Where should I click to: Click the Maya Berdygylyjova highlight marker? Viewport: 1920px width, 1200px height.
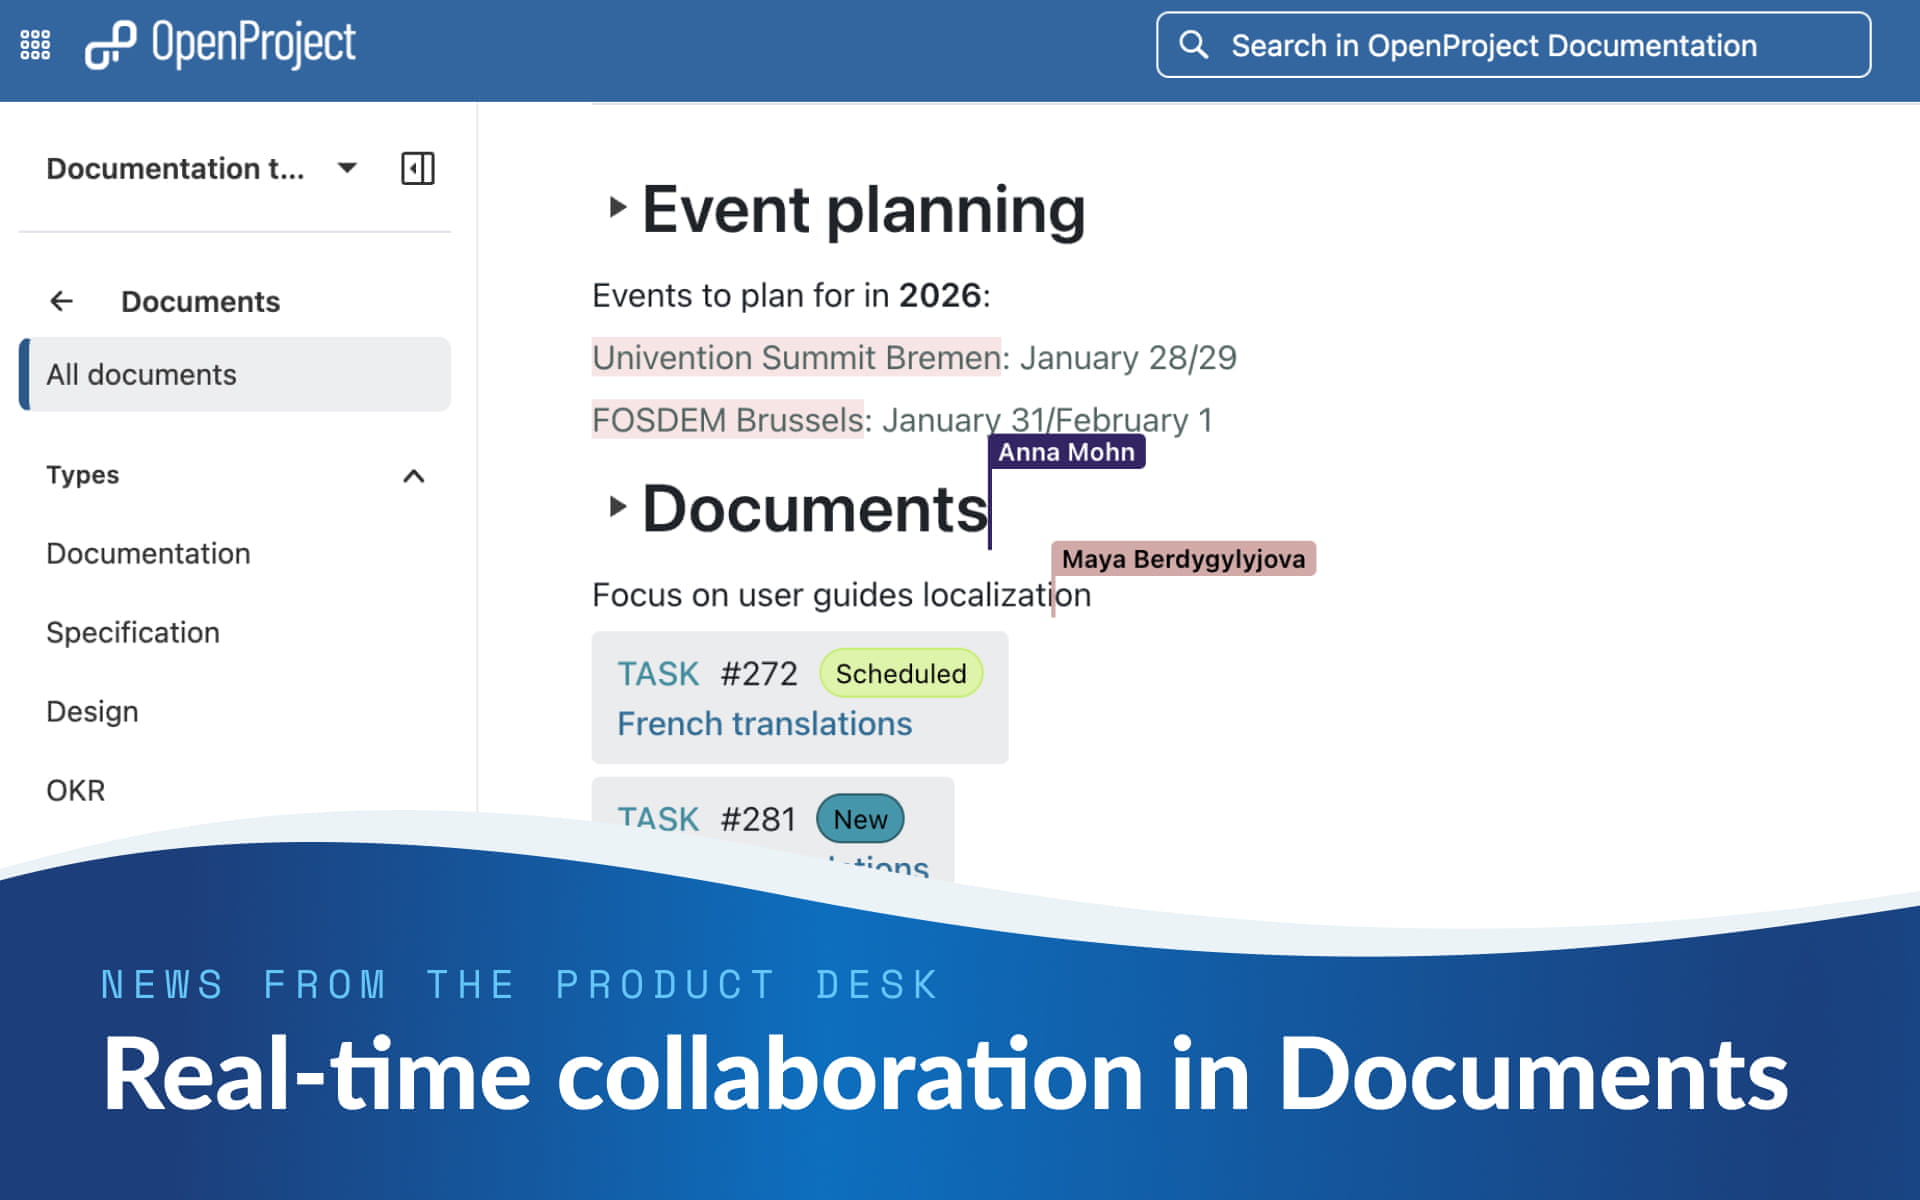1183,559
